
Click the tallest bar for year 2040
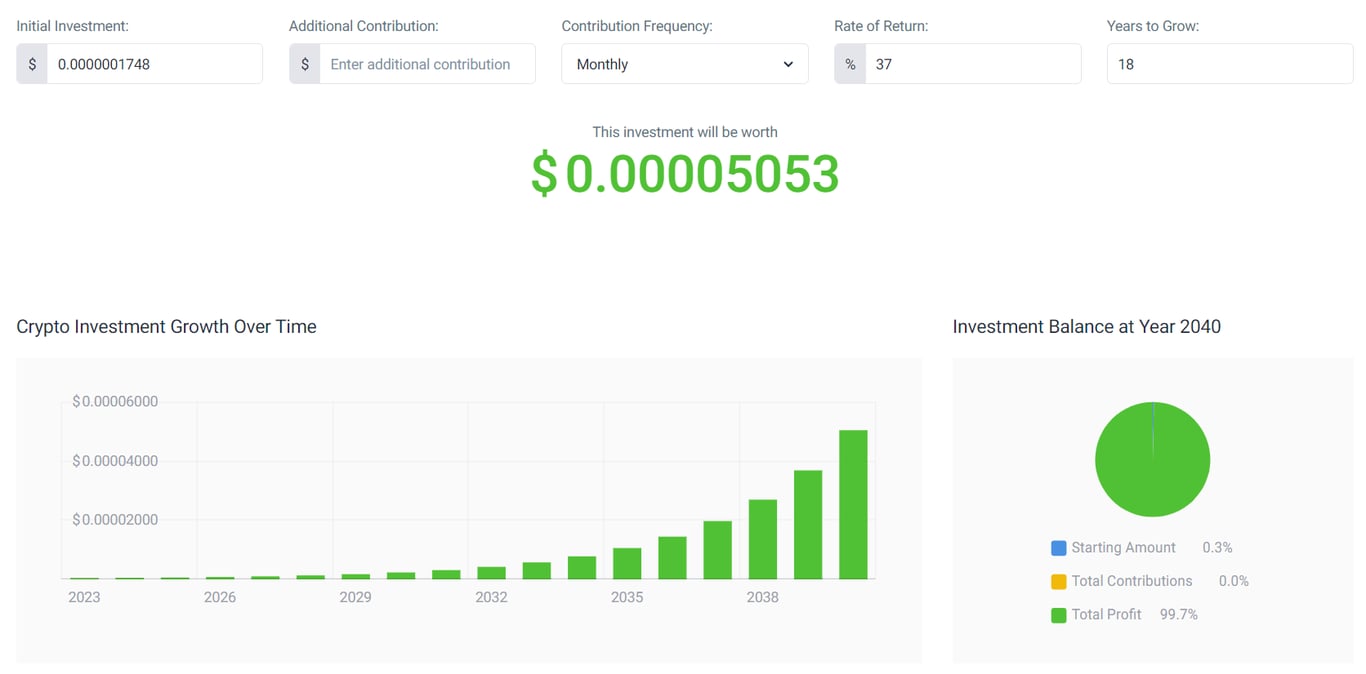[x=852, y=505]
